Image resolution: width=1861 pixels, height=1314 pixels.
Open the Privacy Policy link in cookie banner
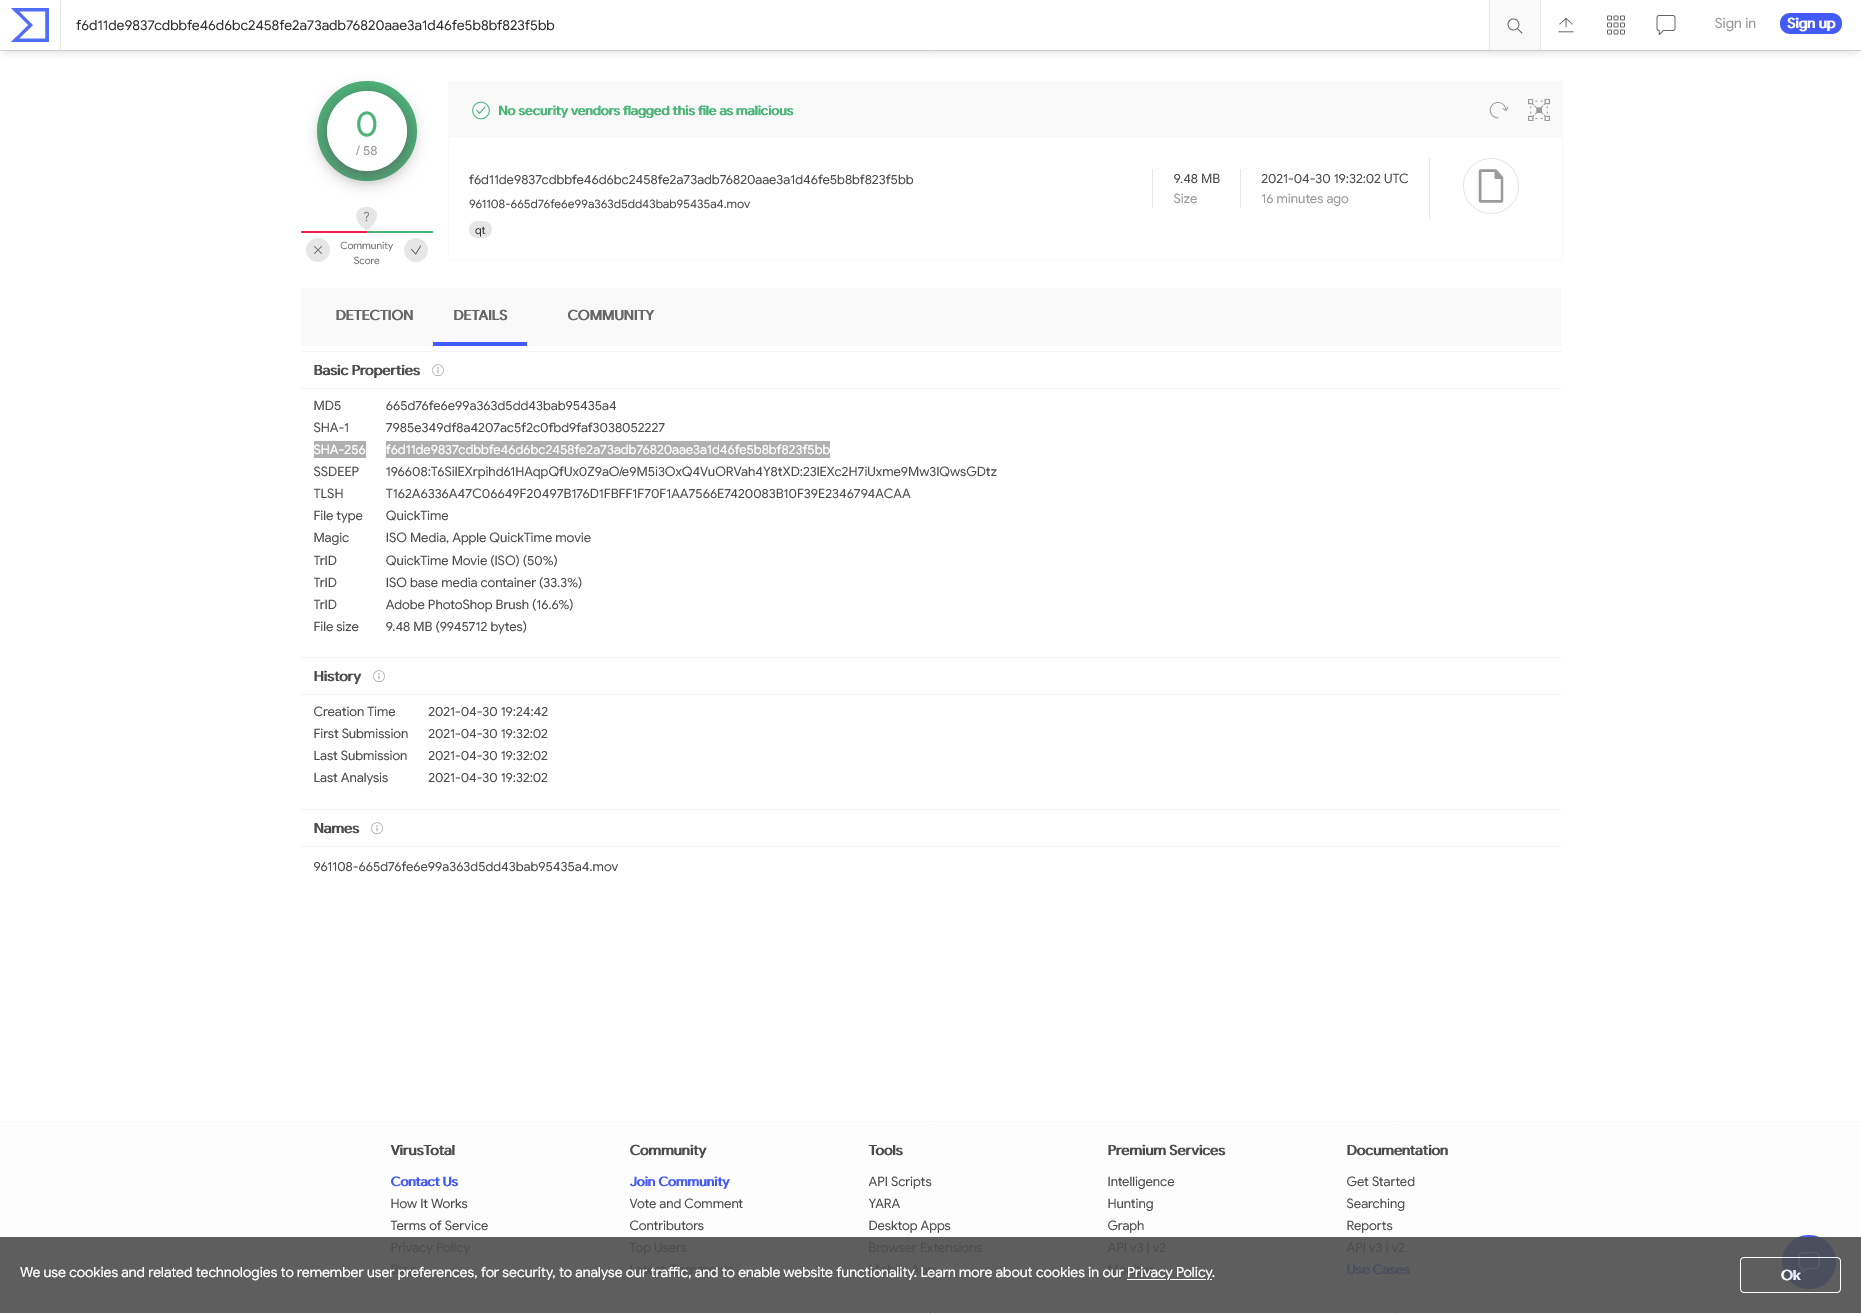tap(1169, 1272)
